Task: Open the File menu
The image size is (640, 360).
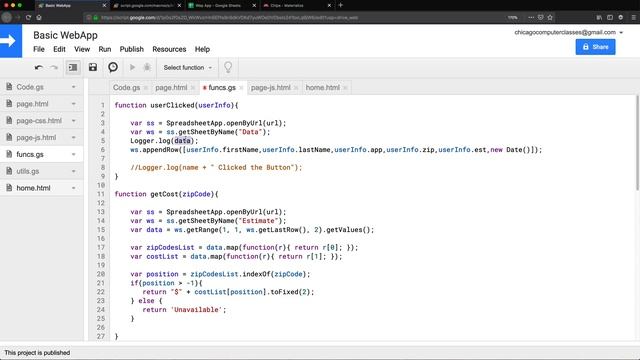Action: 39,49
